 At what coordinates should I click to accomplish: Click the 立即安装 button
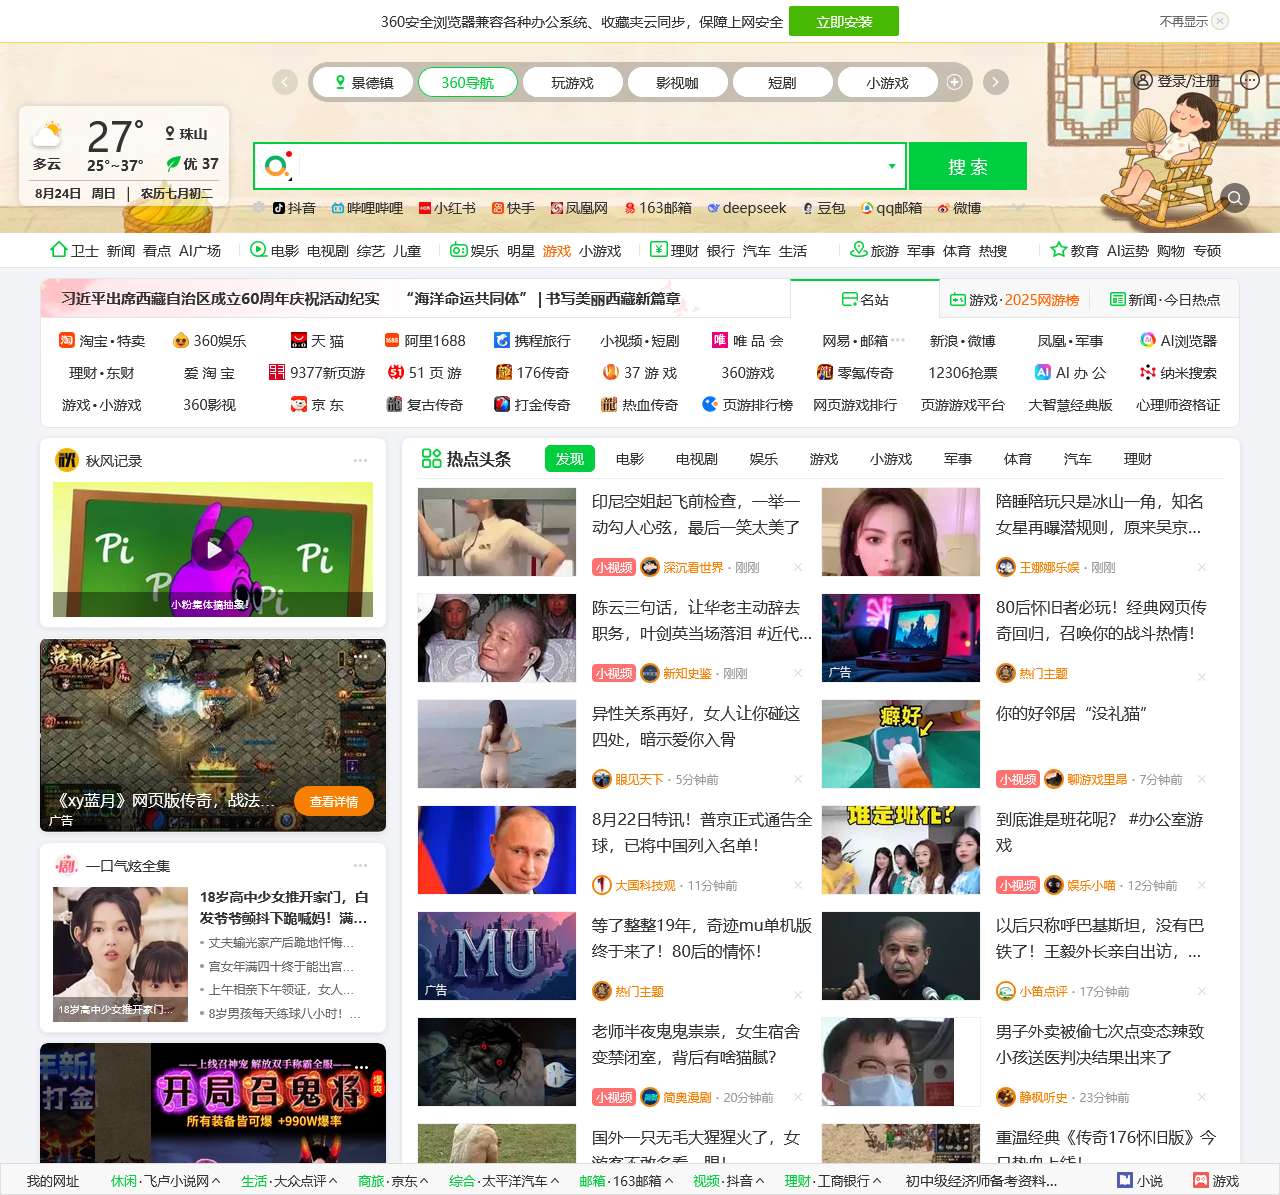[x=844, y=21]
